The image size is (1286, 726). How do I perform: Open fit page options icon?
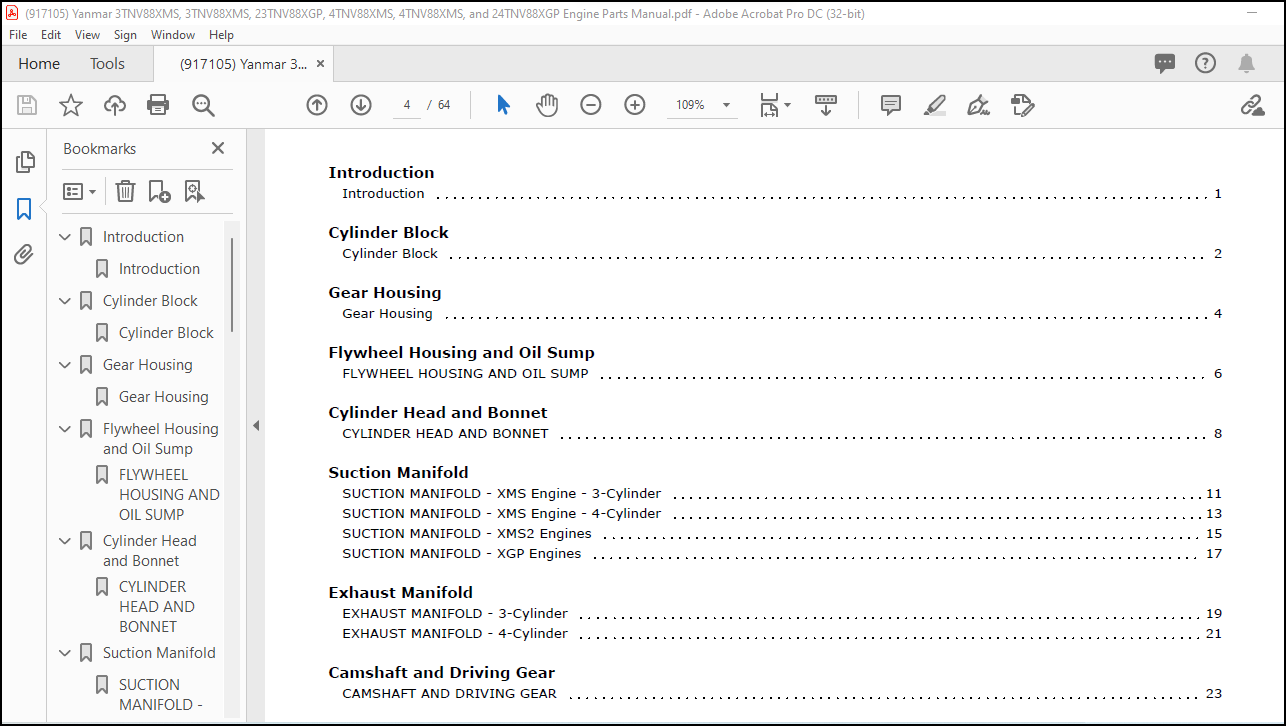pyautogui.click(x=775, y=105)
